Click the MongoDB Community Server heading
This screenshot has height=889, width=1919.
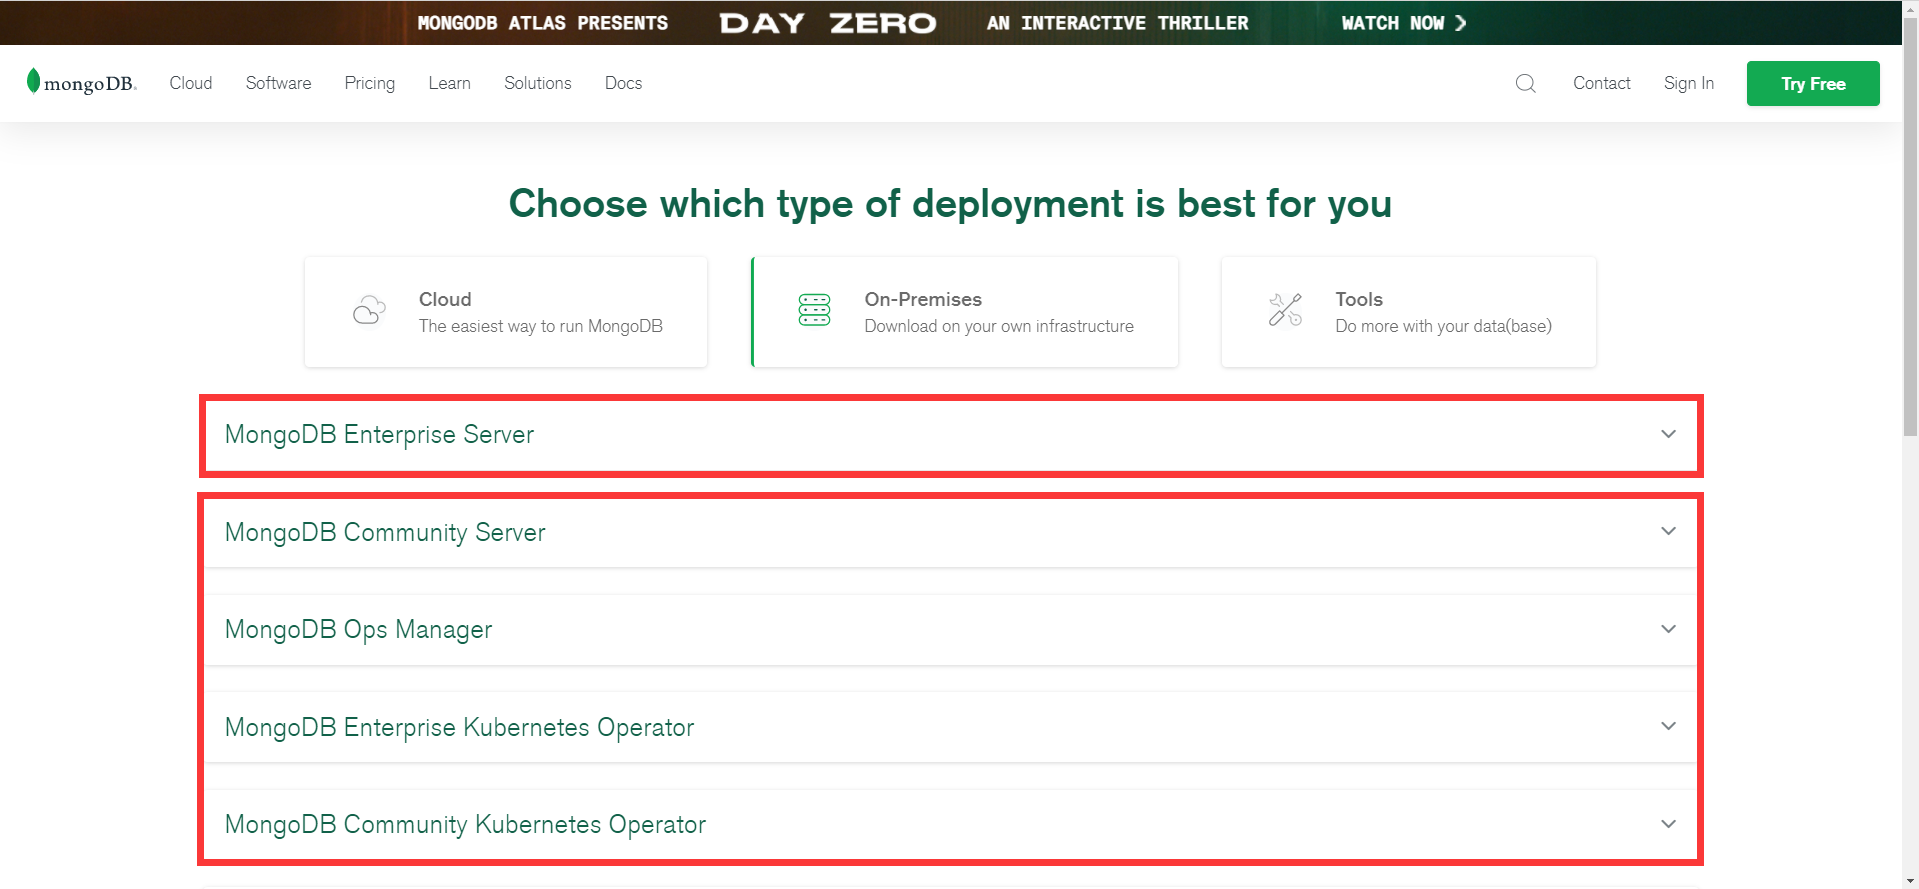[385, 532]
